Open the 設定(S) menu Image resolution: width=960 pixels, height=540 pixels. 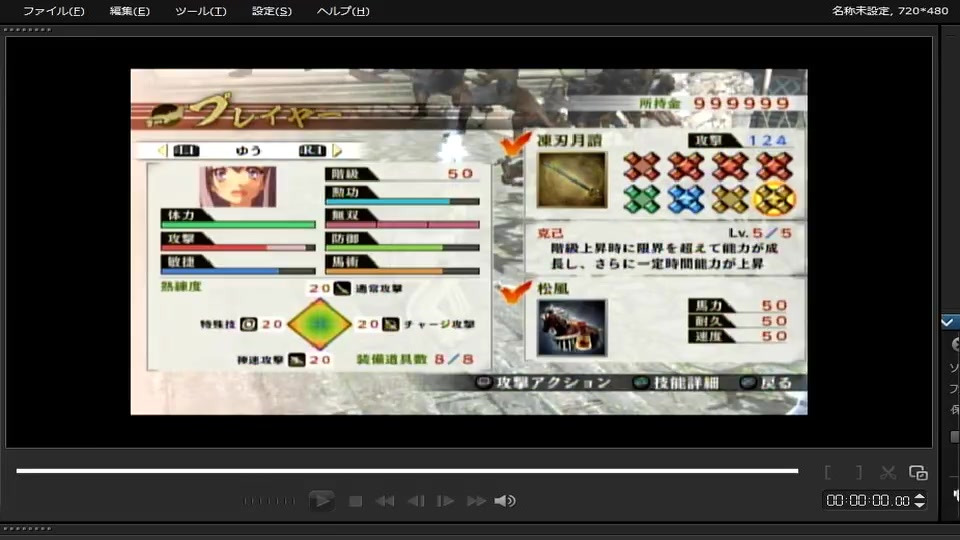click(272, 11)
